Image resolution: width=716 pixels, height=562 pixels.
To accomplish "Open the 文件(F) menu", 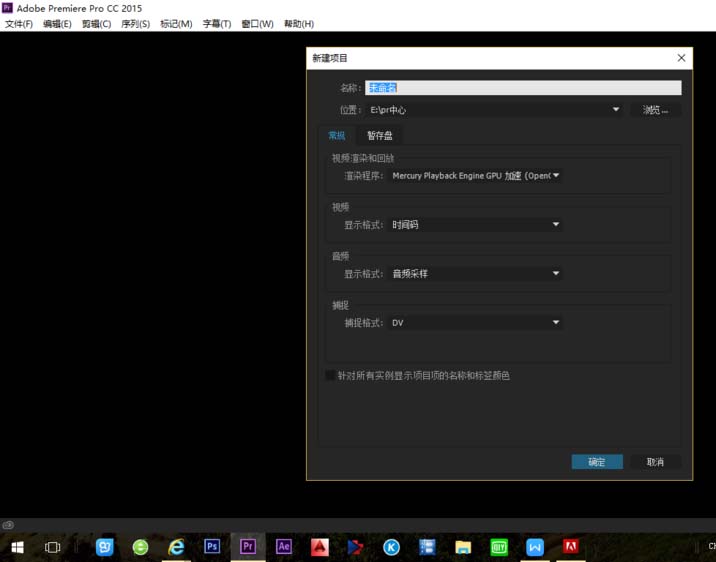I will (19, 24).
